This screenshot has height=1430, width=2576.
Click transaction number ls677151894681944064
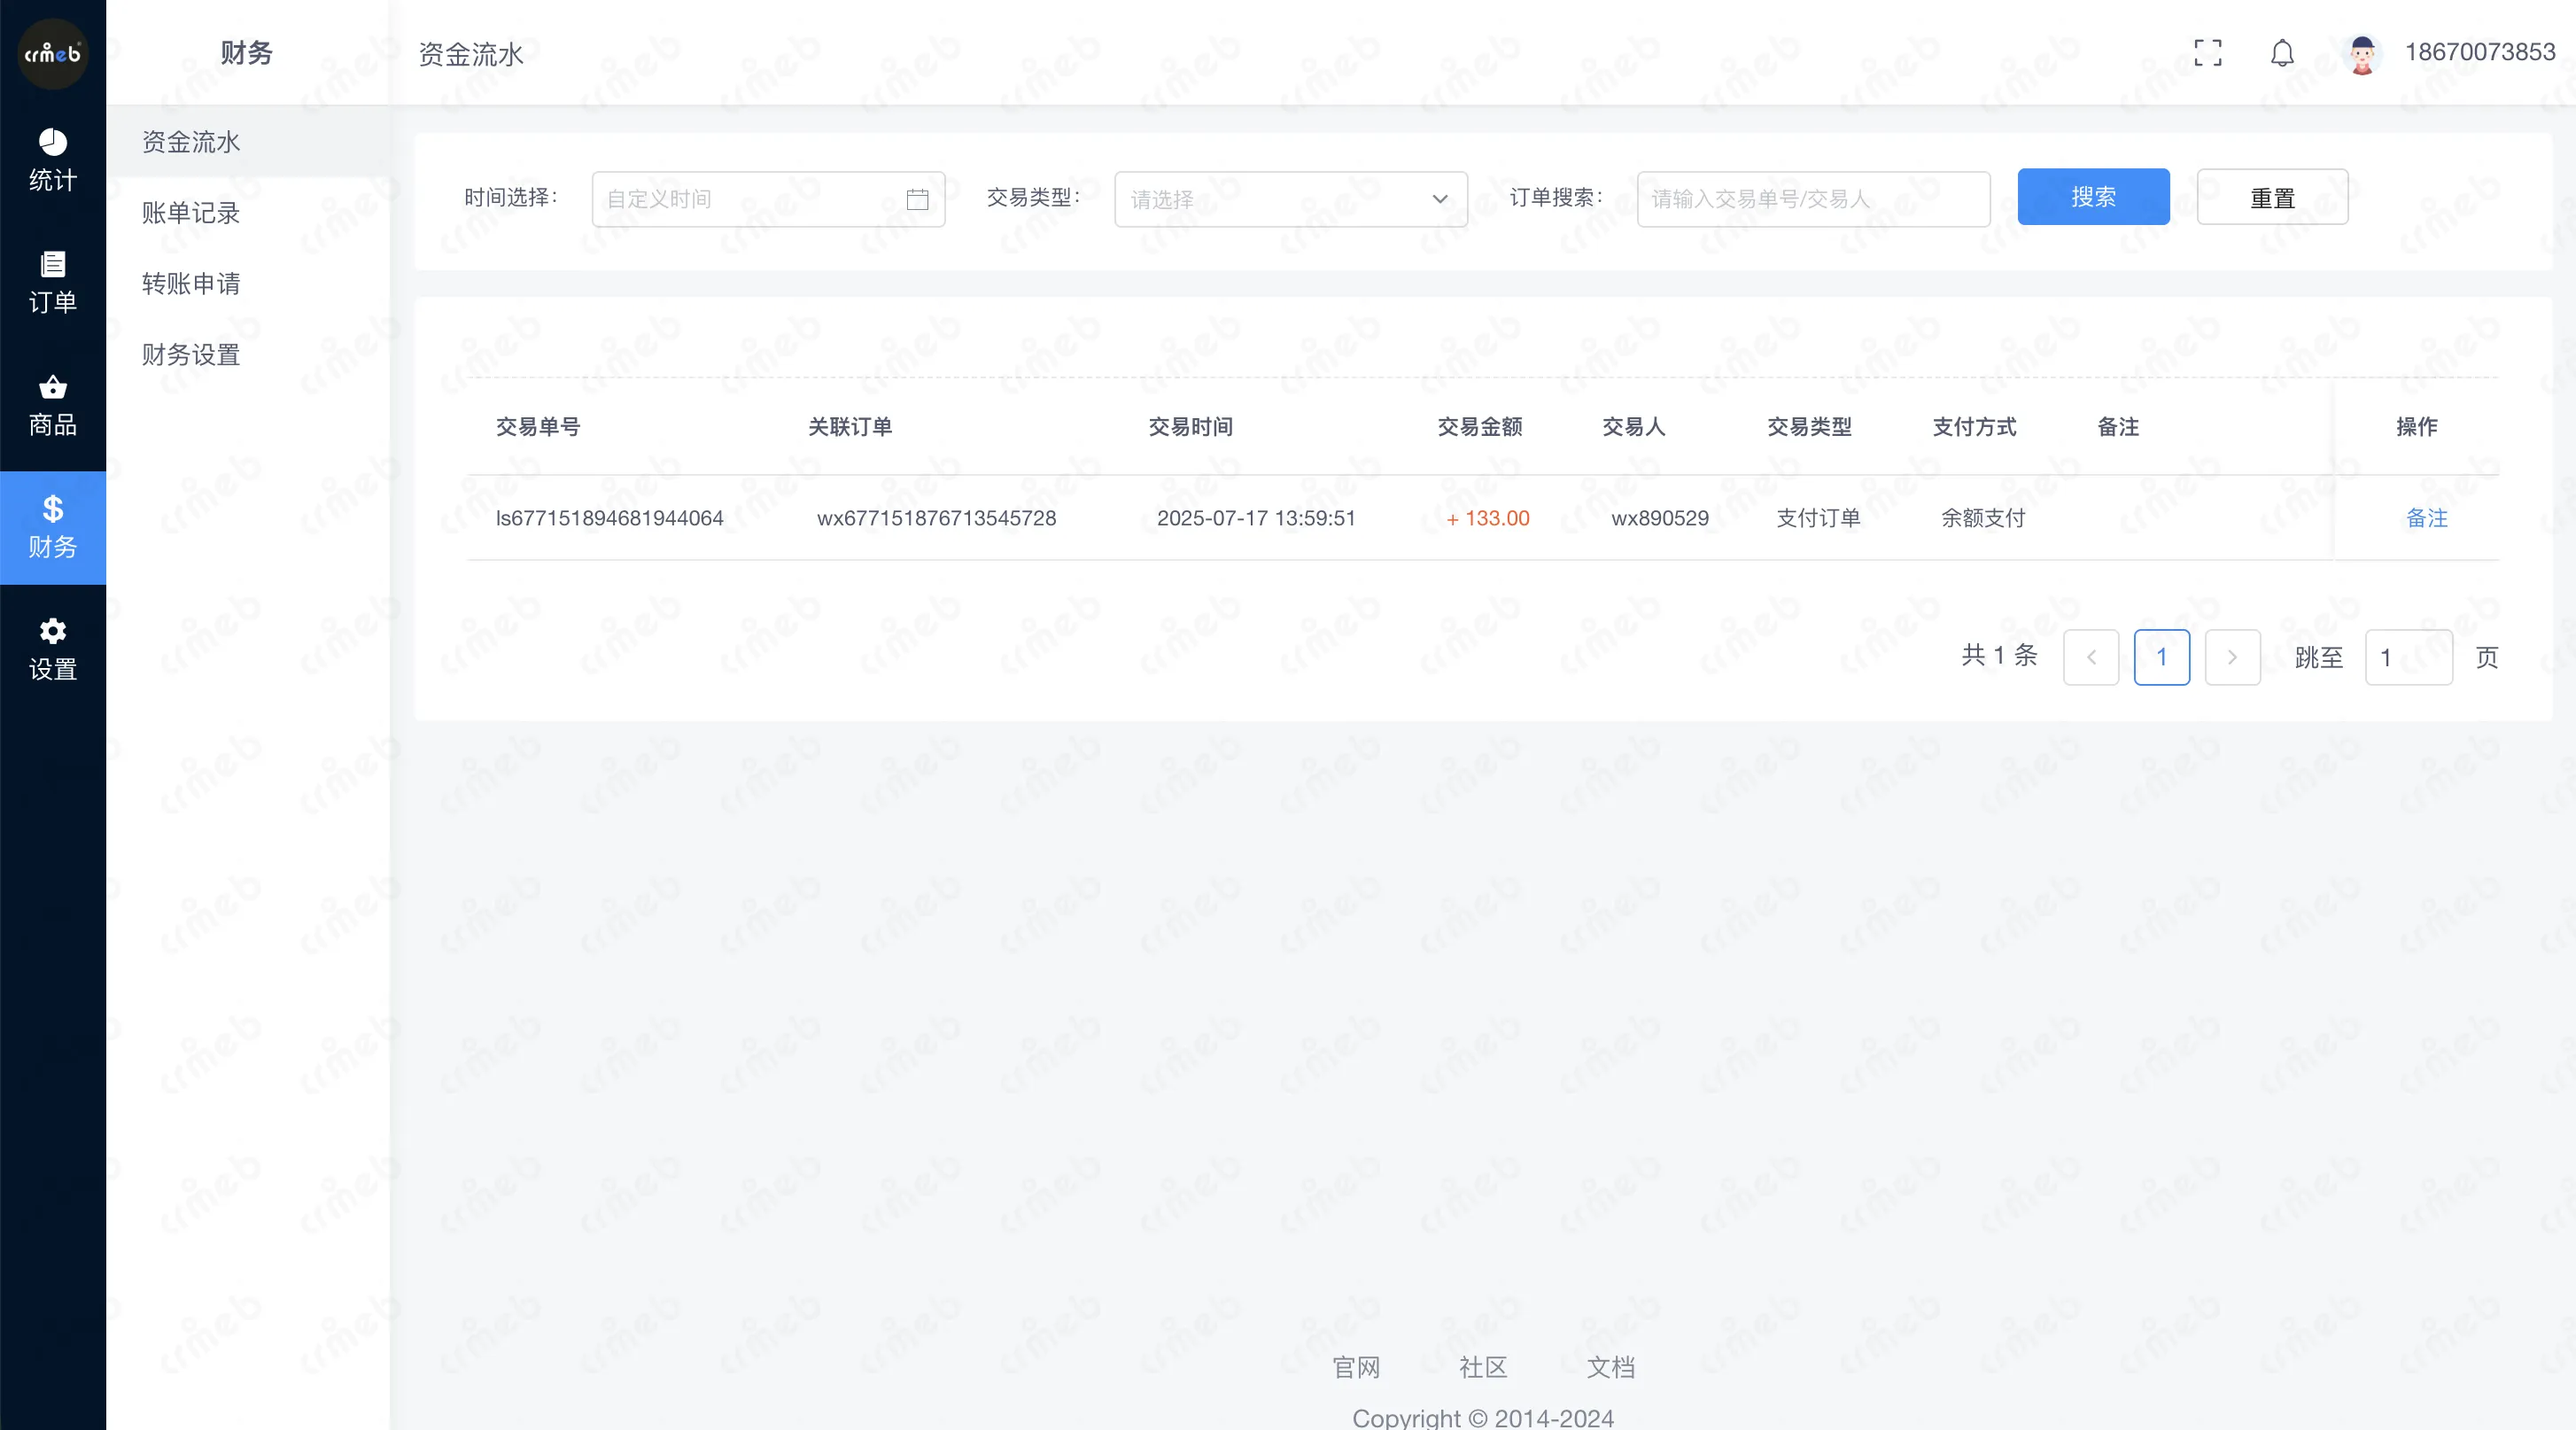pyautogui.click(x=609, y=518)
